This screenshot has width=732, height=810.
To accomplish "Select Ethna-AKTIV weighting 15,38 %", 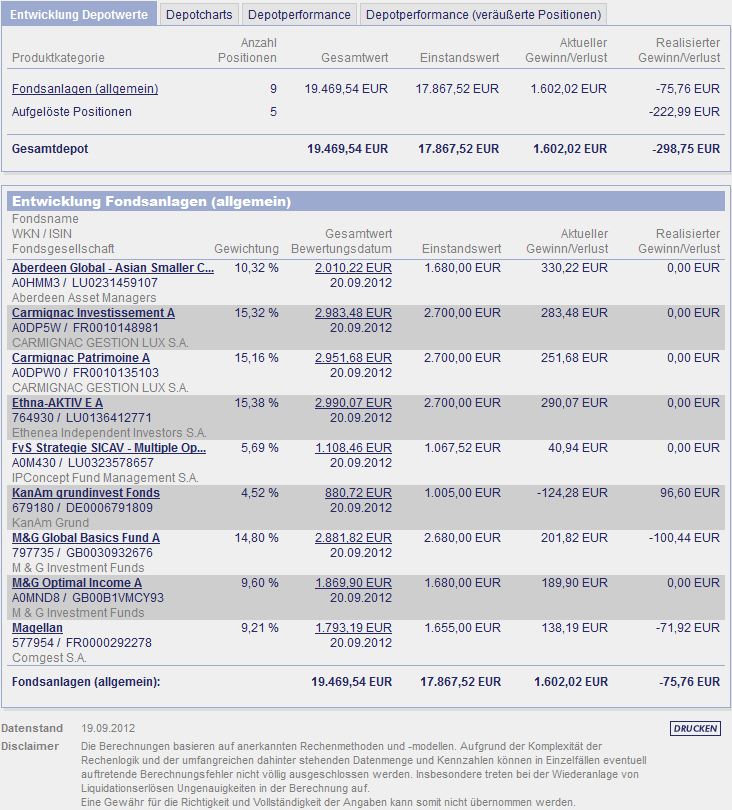I will [256, 402].
